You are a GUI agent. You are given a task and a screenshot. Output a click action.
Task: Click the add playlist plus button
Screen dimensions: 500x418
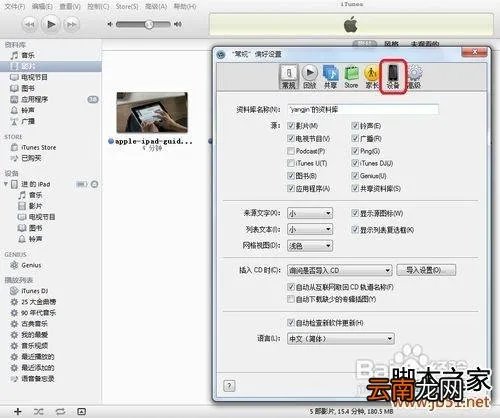pyautogui.click(x=18, y=412)
